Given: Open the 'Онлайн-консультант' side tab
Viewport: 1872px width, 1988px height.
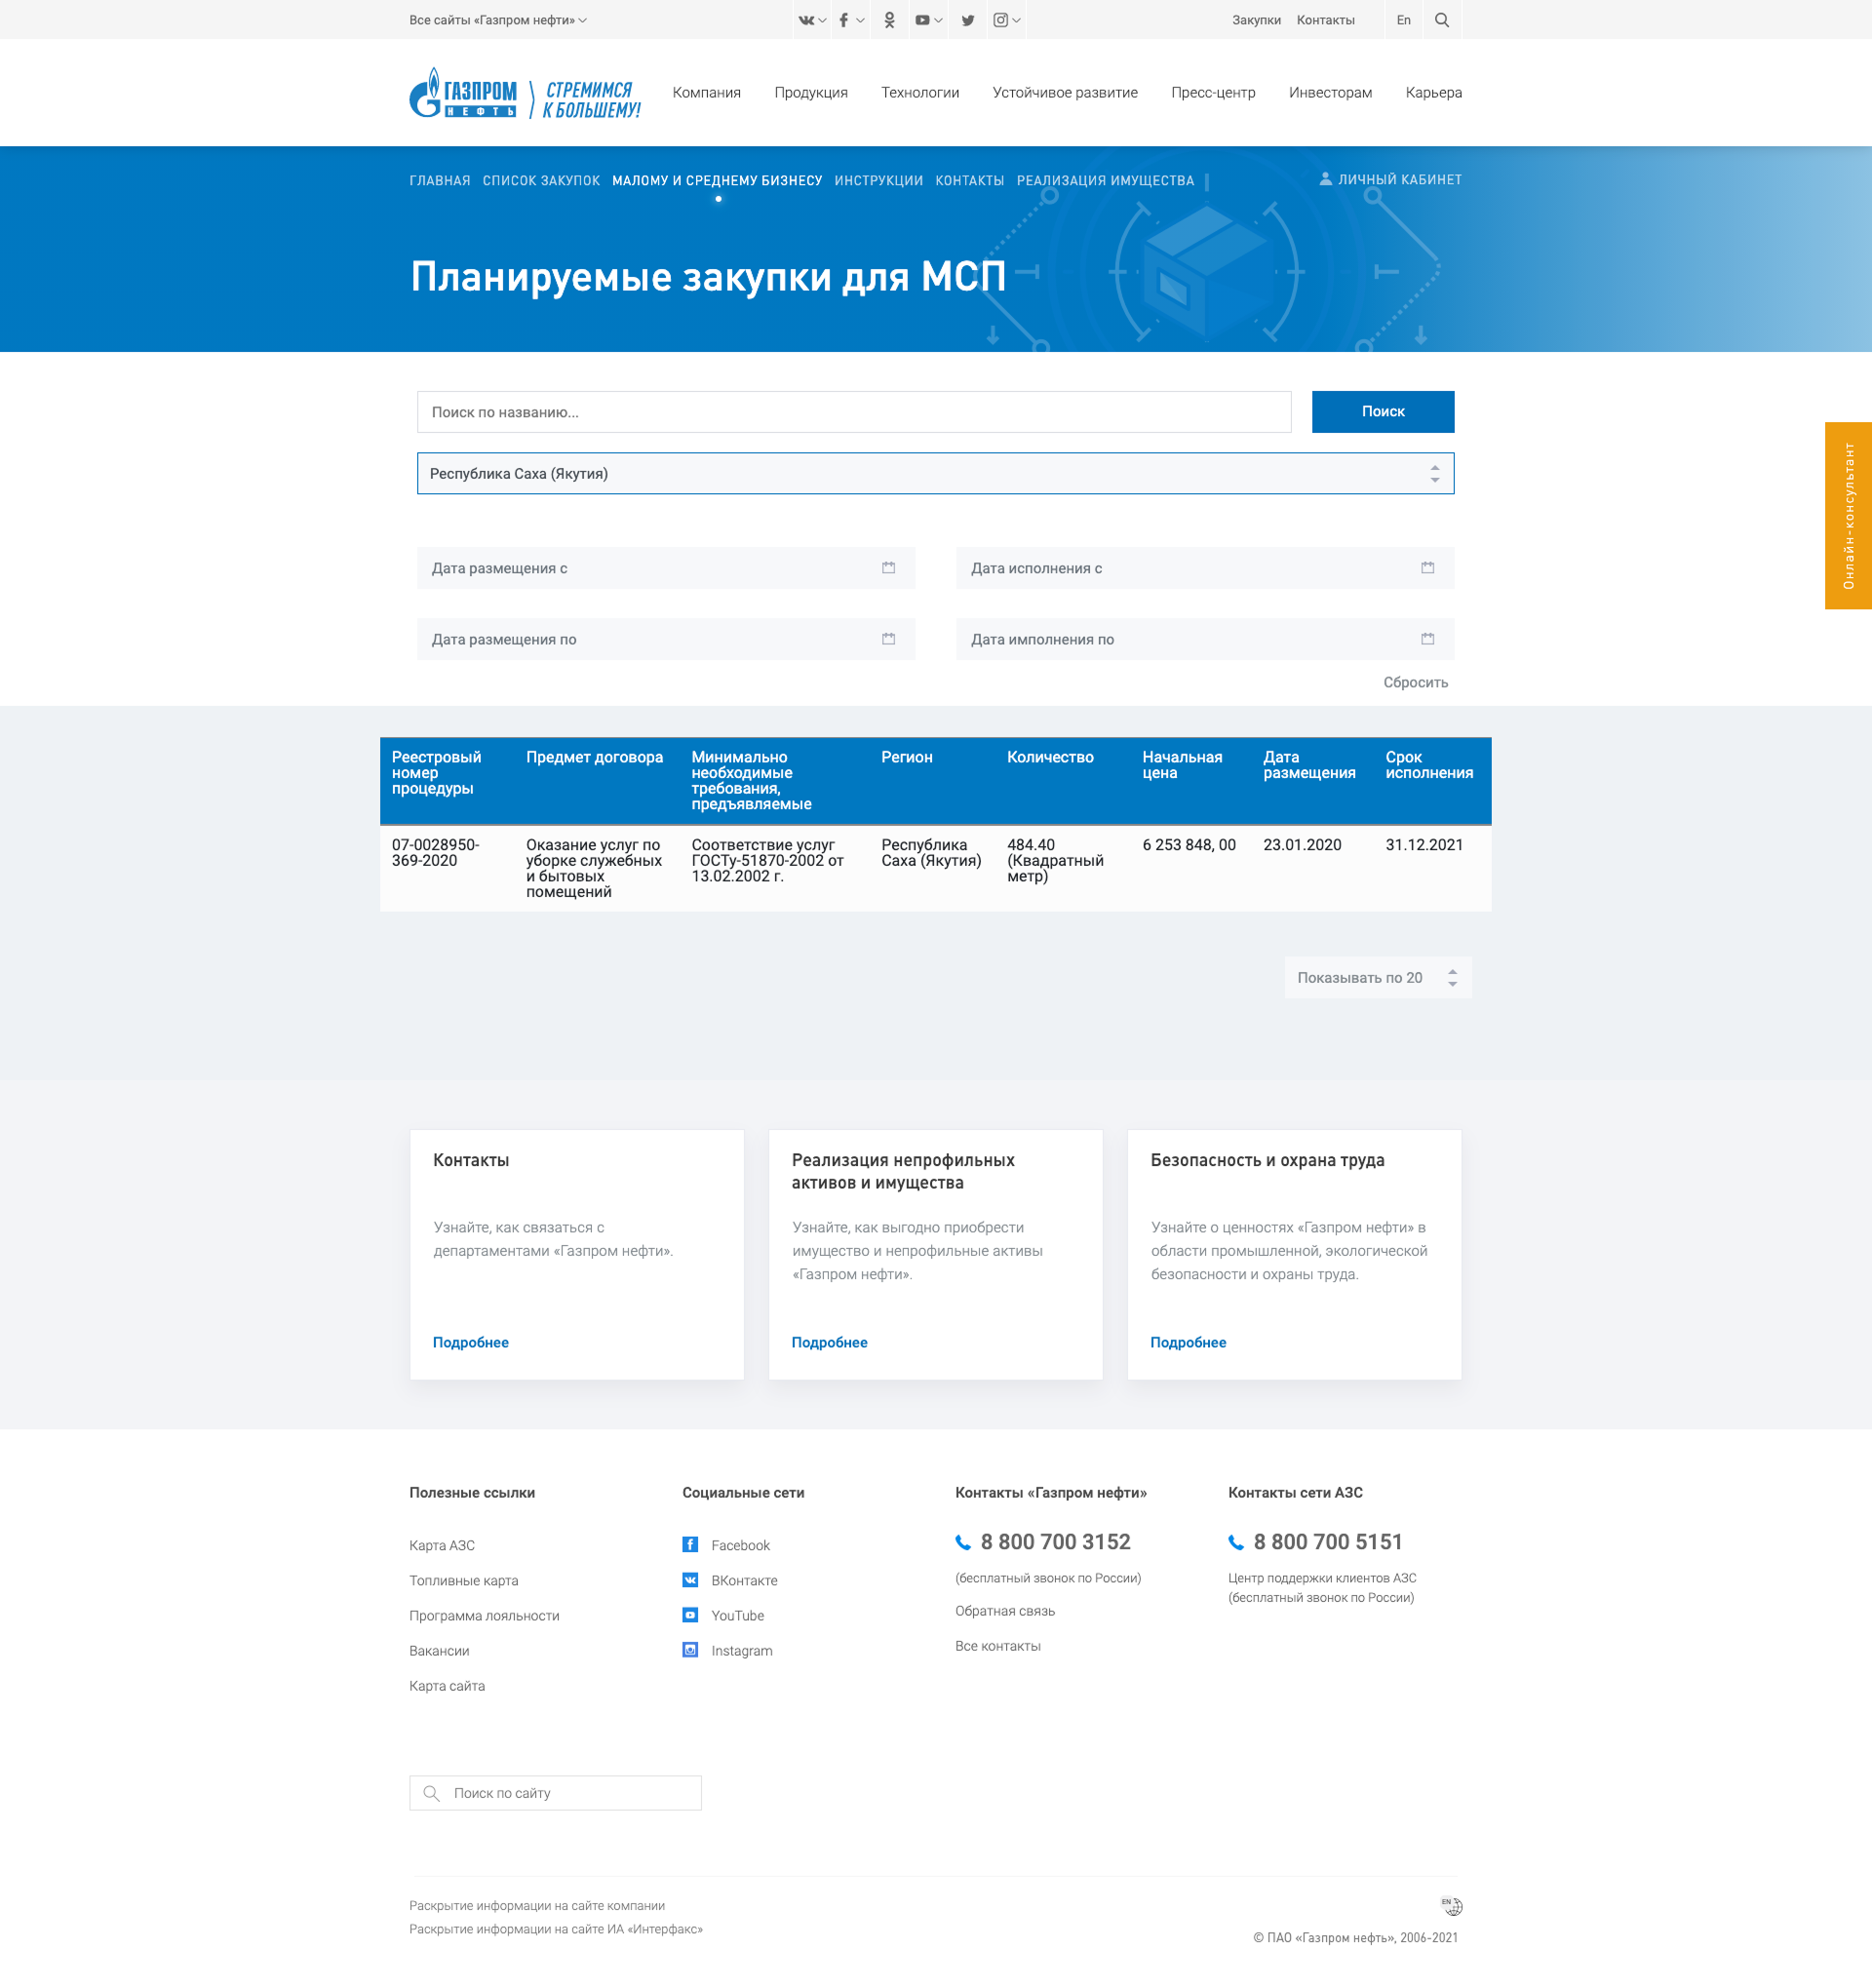Looking at the screenshot, I should pyautogui.click(x=1847, y=516).
